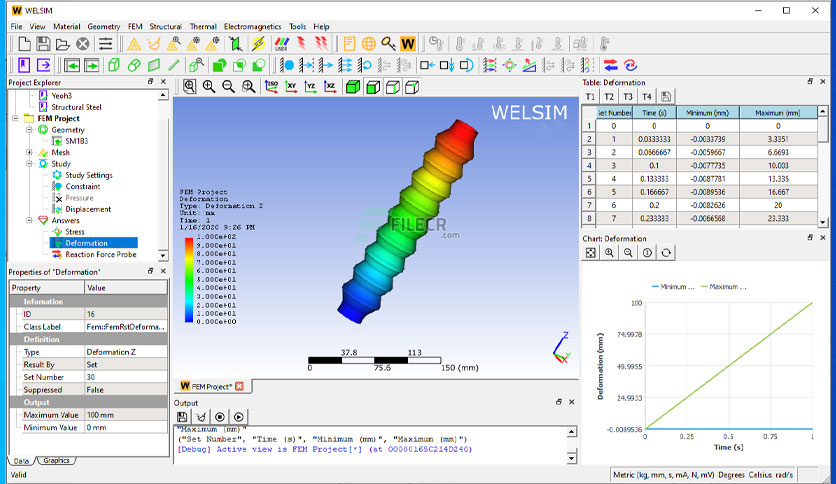Viewport: 836px width, 484px height.
Task: Click the solid green shaded display cube
Action: tap(353, 86)
